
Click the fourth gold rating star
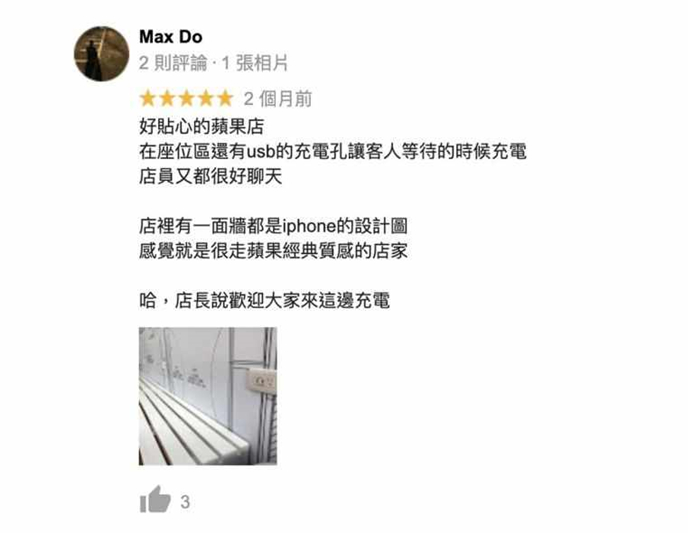click(x=206, y=99)
